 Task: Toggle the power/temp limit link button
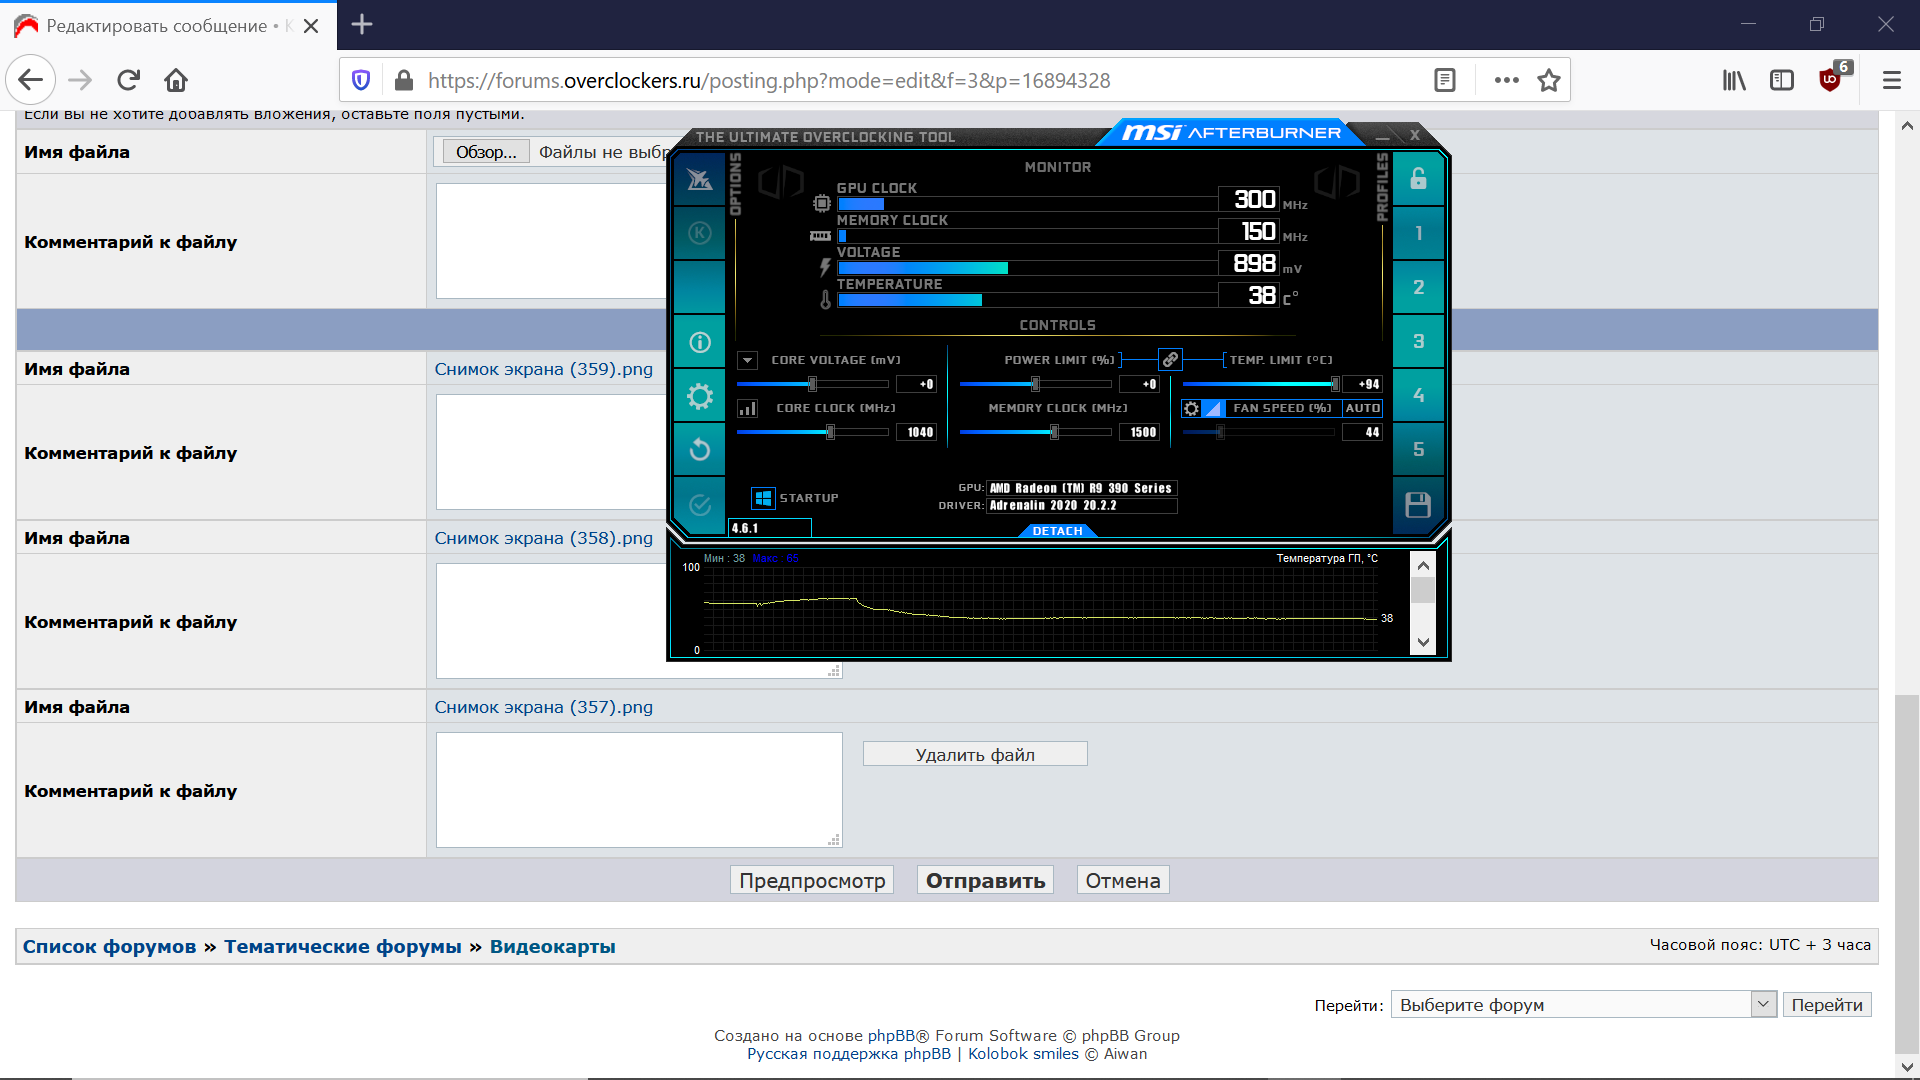[1170, 359]
